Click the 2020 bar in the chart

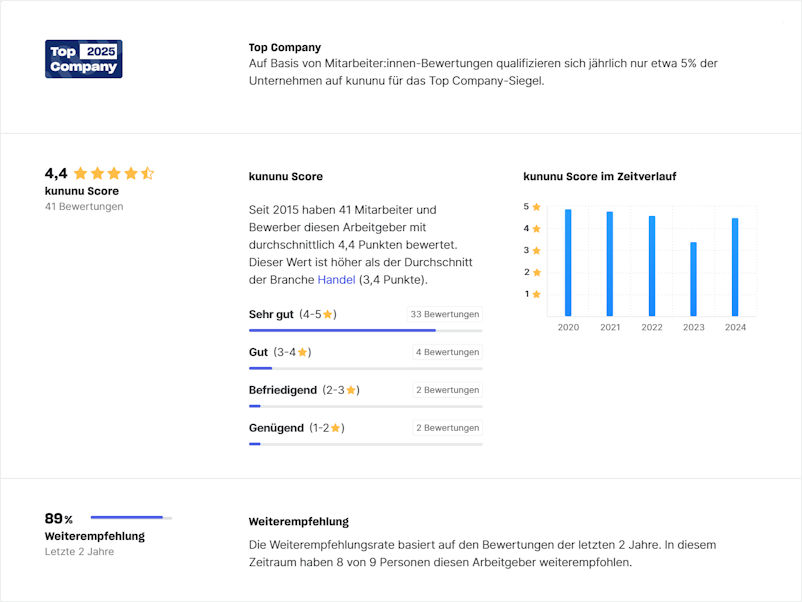click(568, 262)
